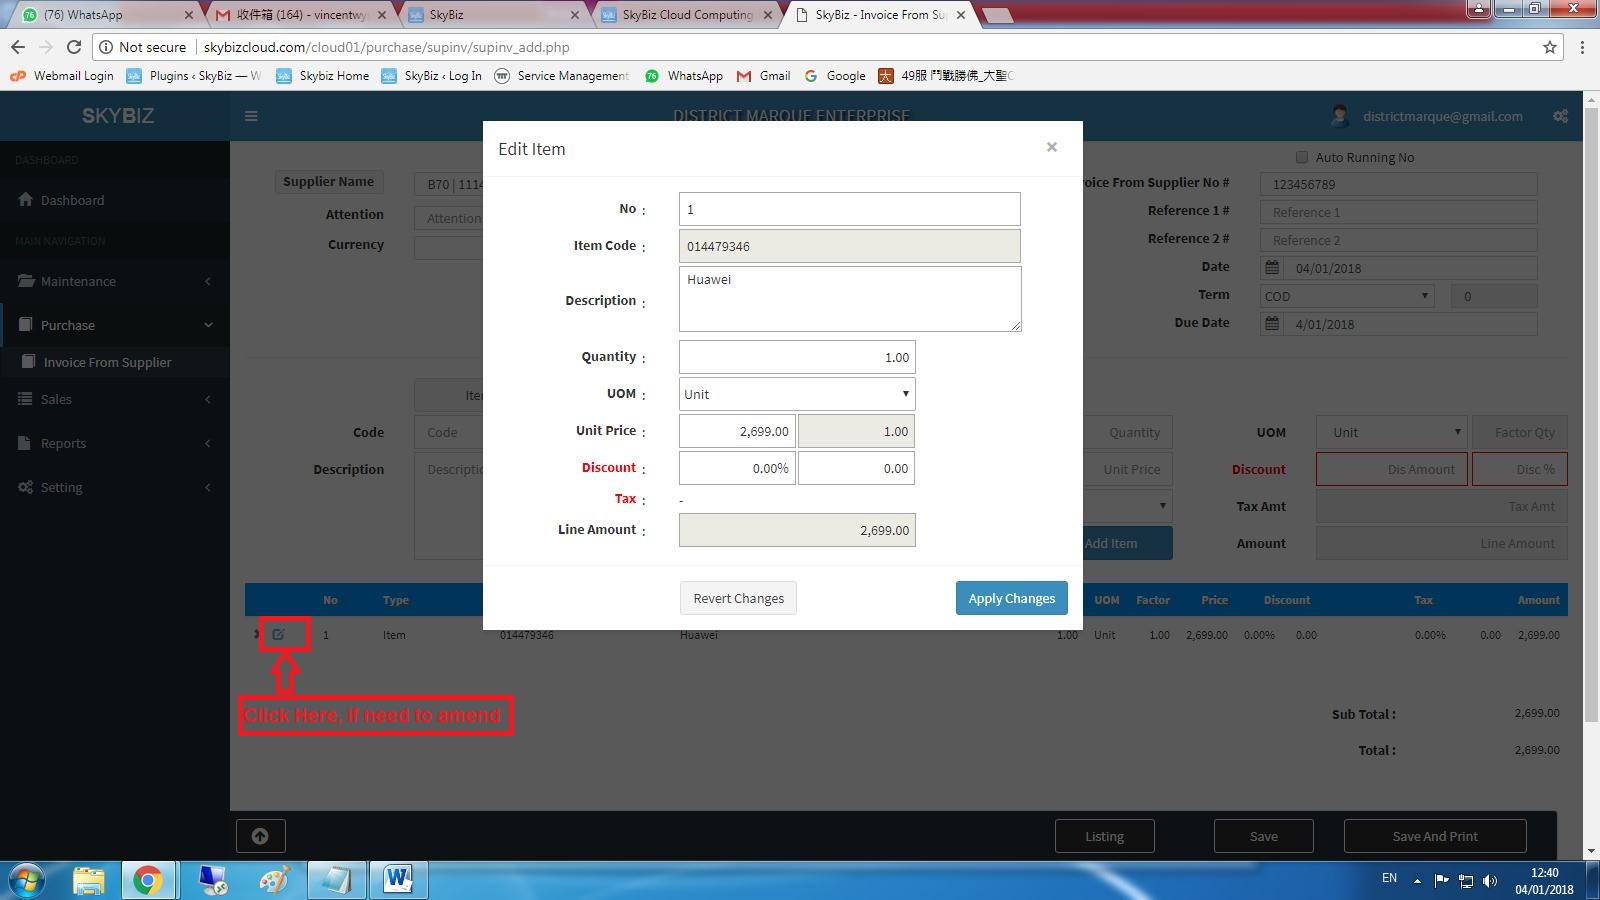Viewport: 1600px width, 900px height.
Task: Click in the Quantity input field
Action: (797, 357)
